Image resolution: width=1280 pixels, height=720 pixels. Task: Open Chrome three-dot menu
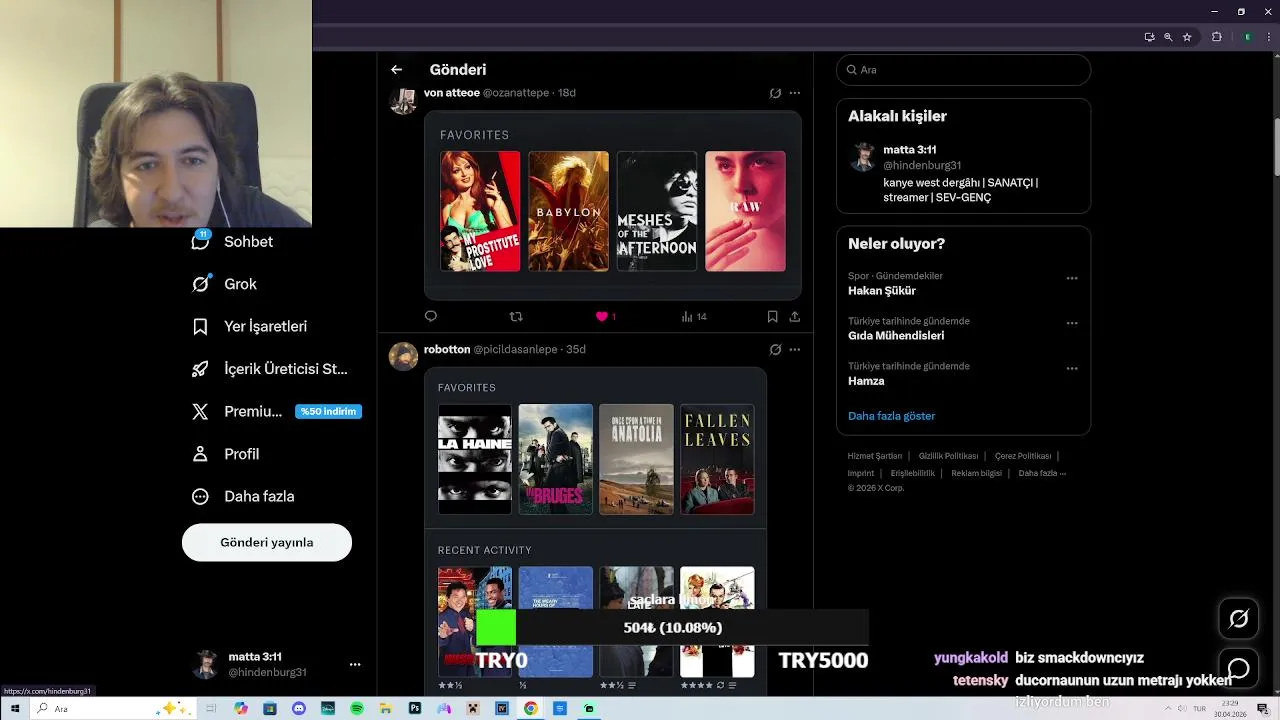tap(1267, 37)
